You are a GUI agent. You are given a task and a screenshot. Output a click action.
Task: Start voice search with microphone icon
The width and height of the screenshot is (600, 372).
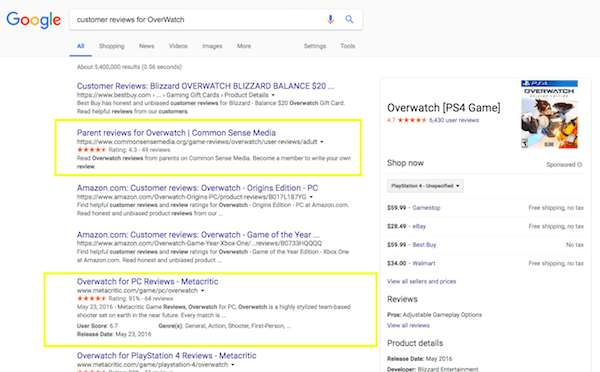[331, 20]
